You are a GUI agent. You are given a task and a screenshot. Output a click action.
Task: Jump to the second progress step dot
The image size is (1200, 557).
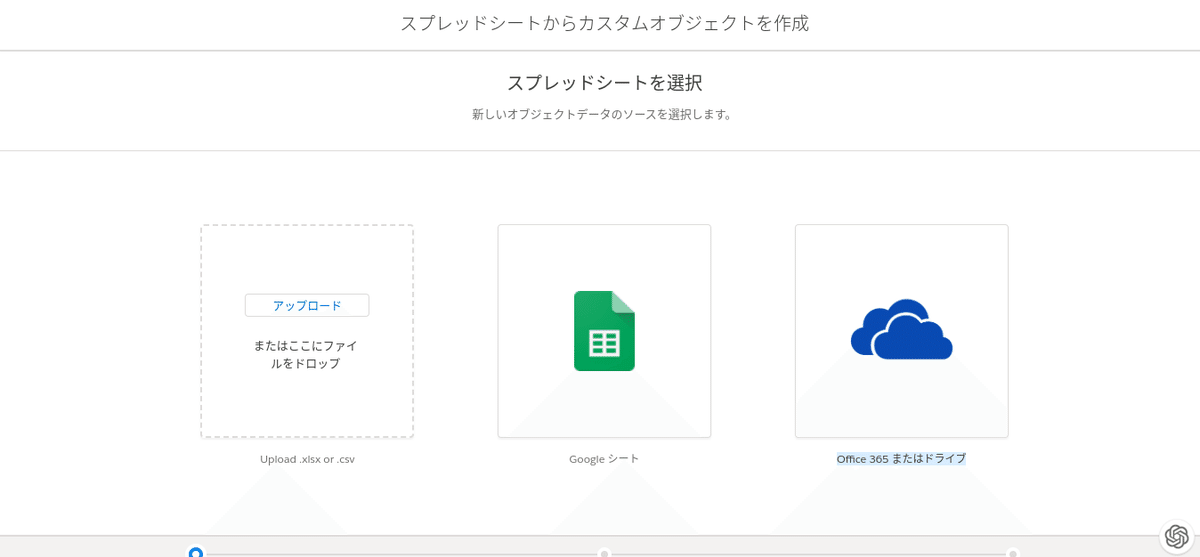[604, 553]
